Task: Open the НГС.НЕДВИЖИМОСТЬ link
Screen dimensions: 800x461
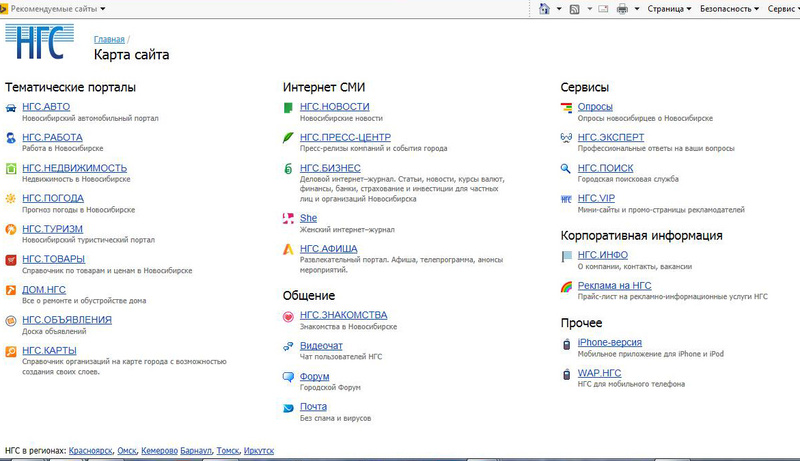Action: (x=74, y=168)
